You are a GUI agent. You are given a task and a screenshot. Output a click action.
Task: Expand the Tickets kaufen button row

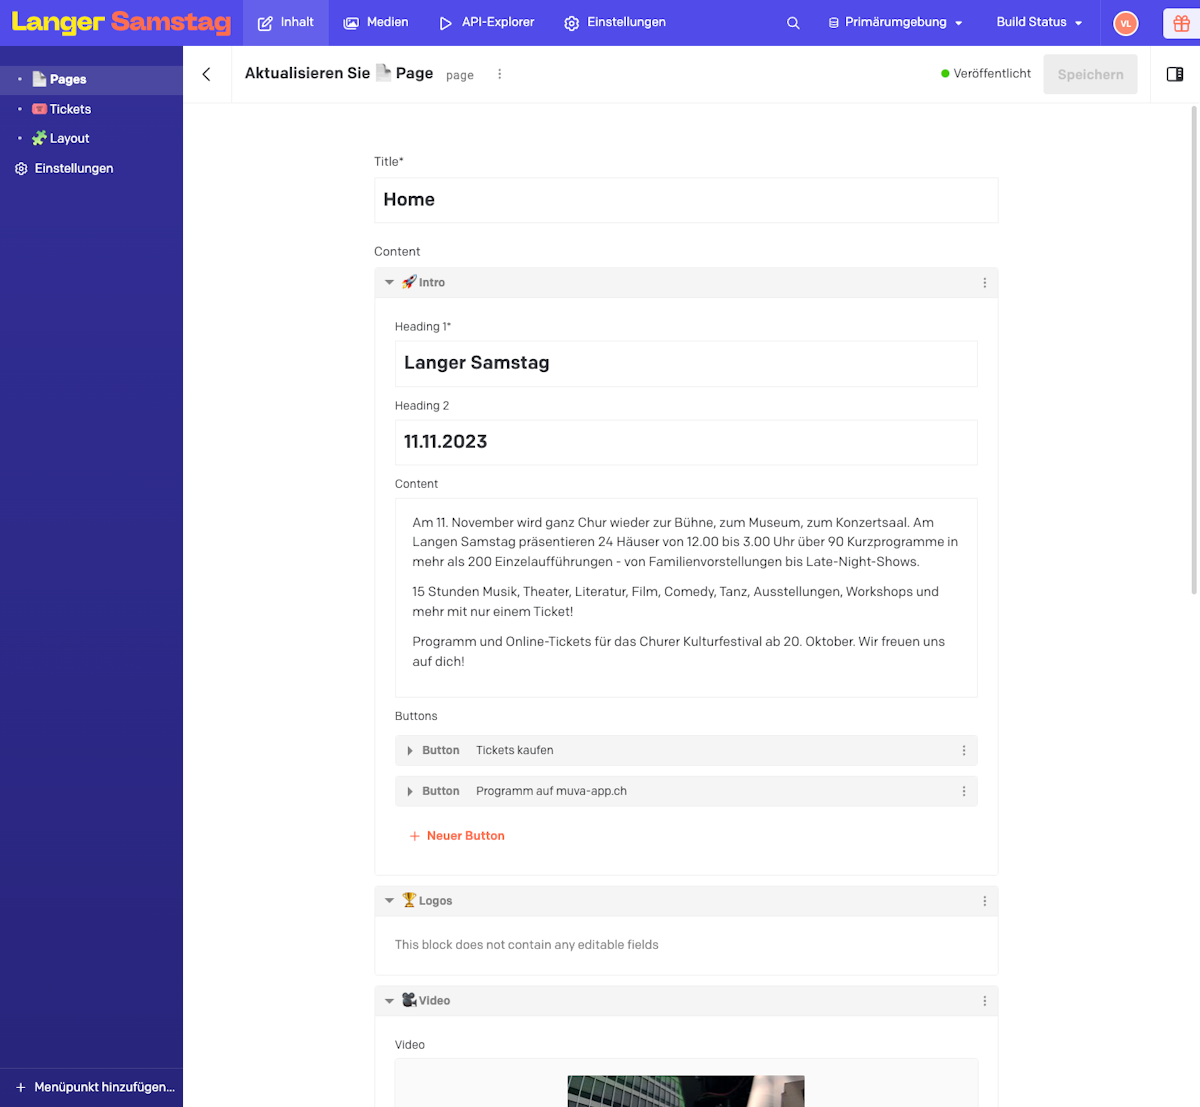[x=410, y=751]
